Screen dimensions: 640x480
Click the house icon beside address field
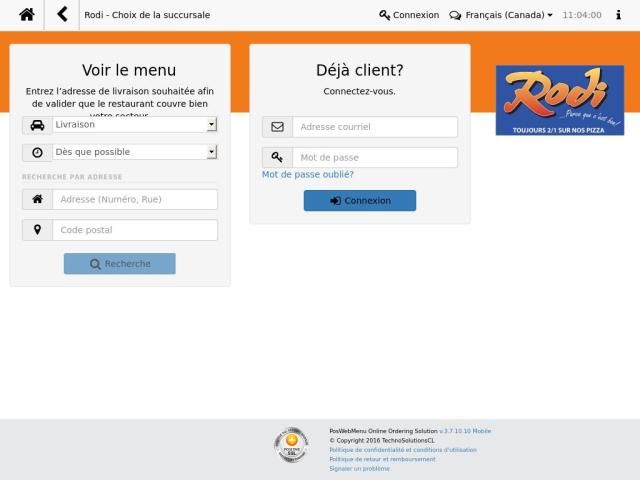pos(37,200)
